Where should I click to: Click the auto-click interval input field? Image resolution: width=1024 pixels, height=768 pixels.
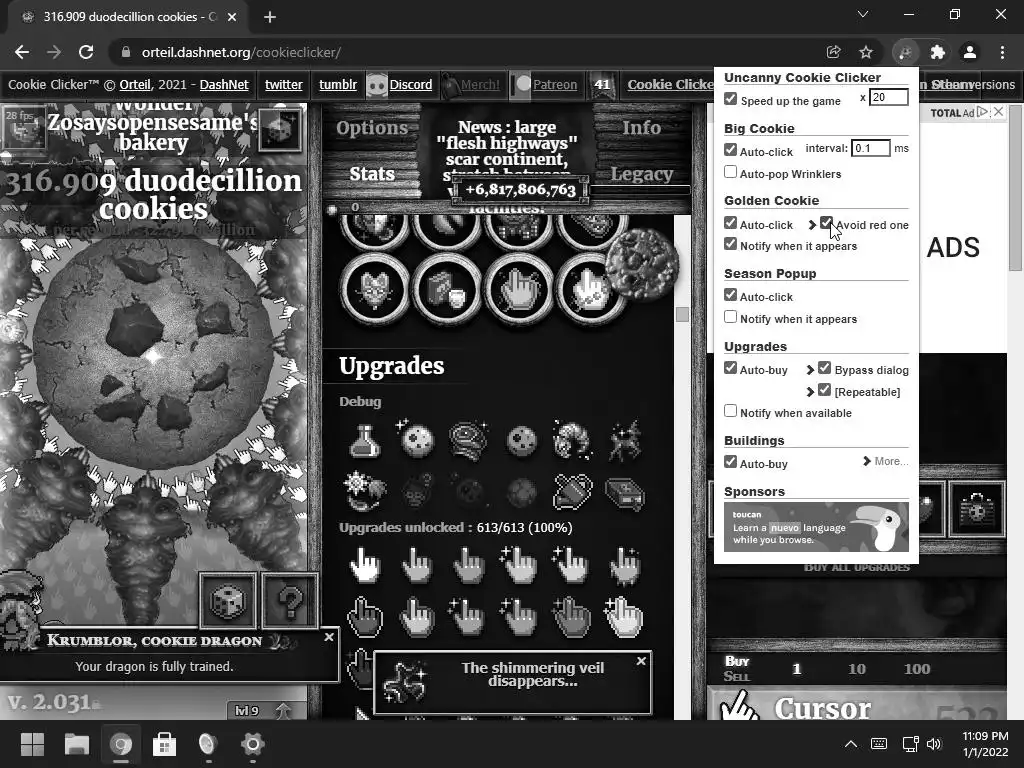tap(871, 148)
